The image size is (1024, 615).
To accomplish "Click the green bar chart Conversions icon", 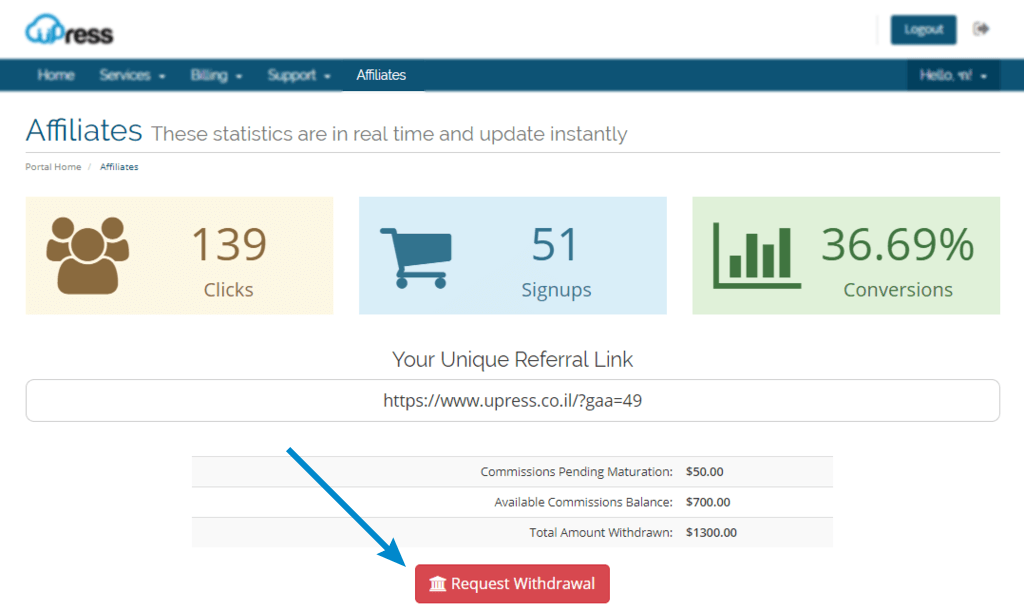I will pyautogui.click(x=756, y=255).
